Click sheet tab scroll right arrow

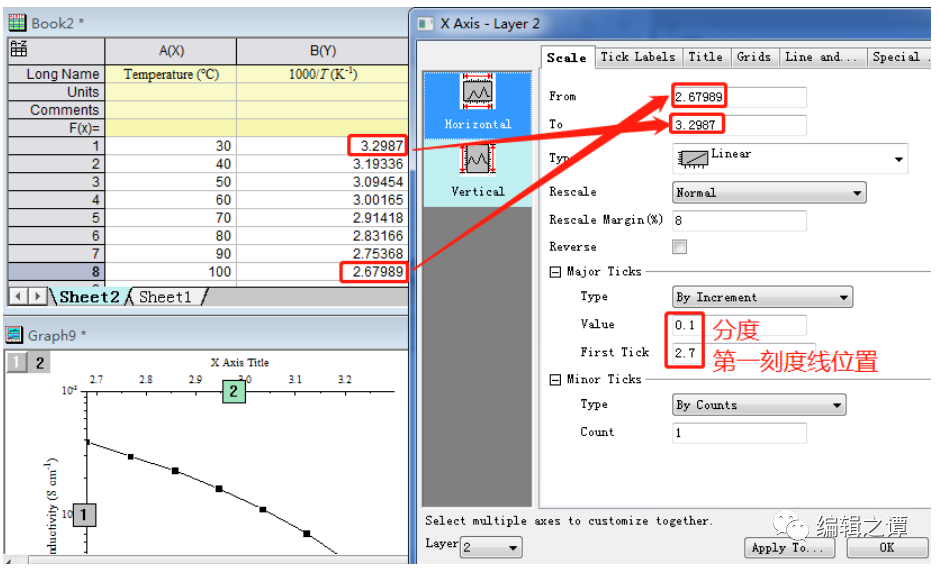click(37, 296)
